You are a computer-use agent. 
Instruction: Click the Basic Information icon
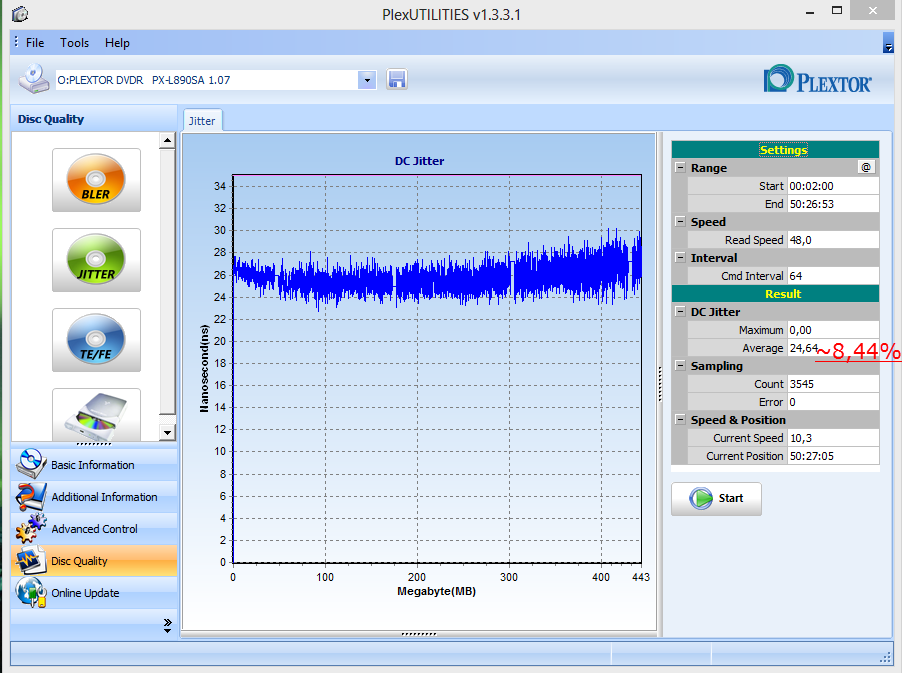[x=30, y=464]
